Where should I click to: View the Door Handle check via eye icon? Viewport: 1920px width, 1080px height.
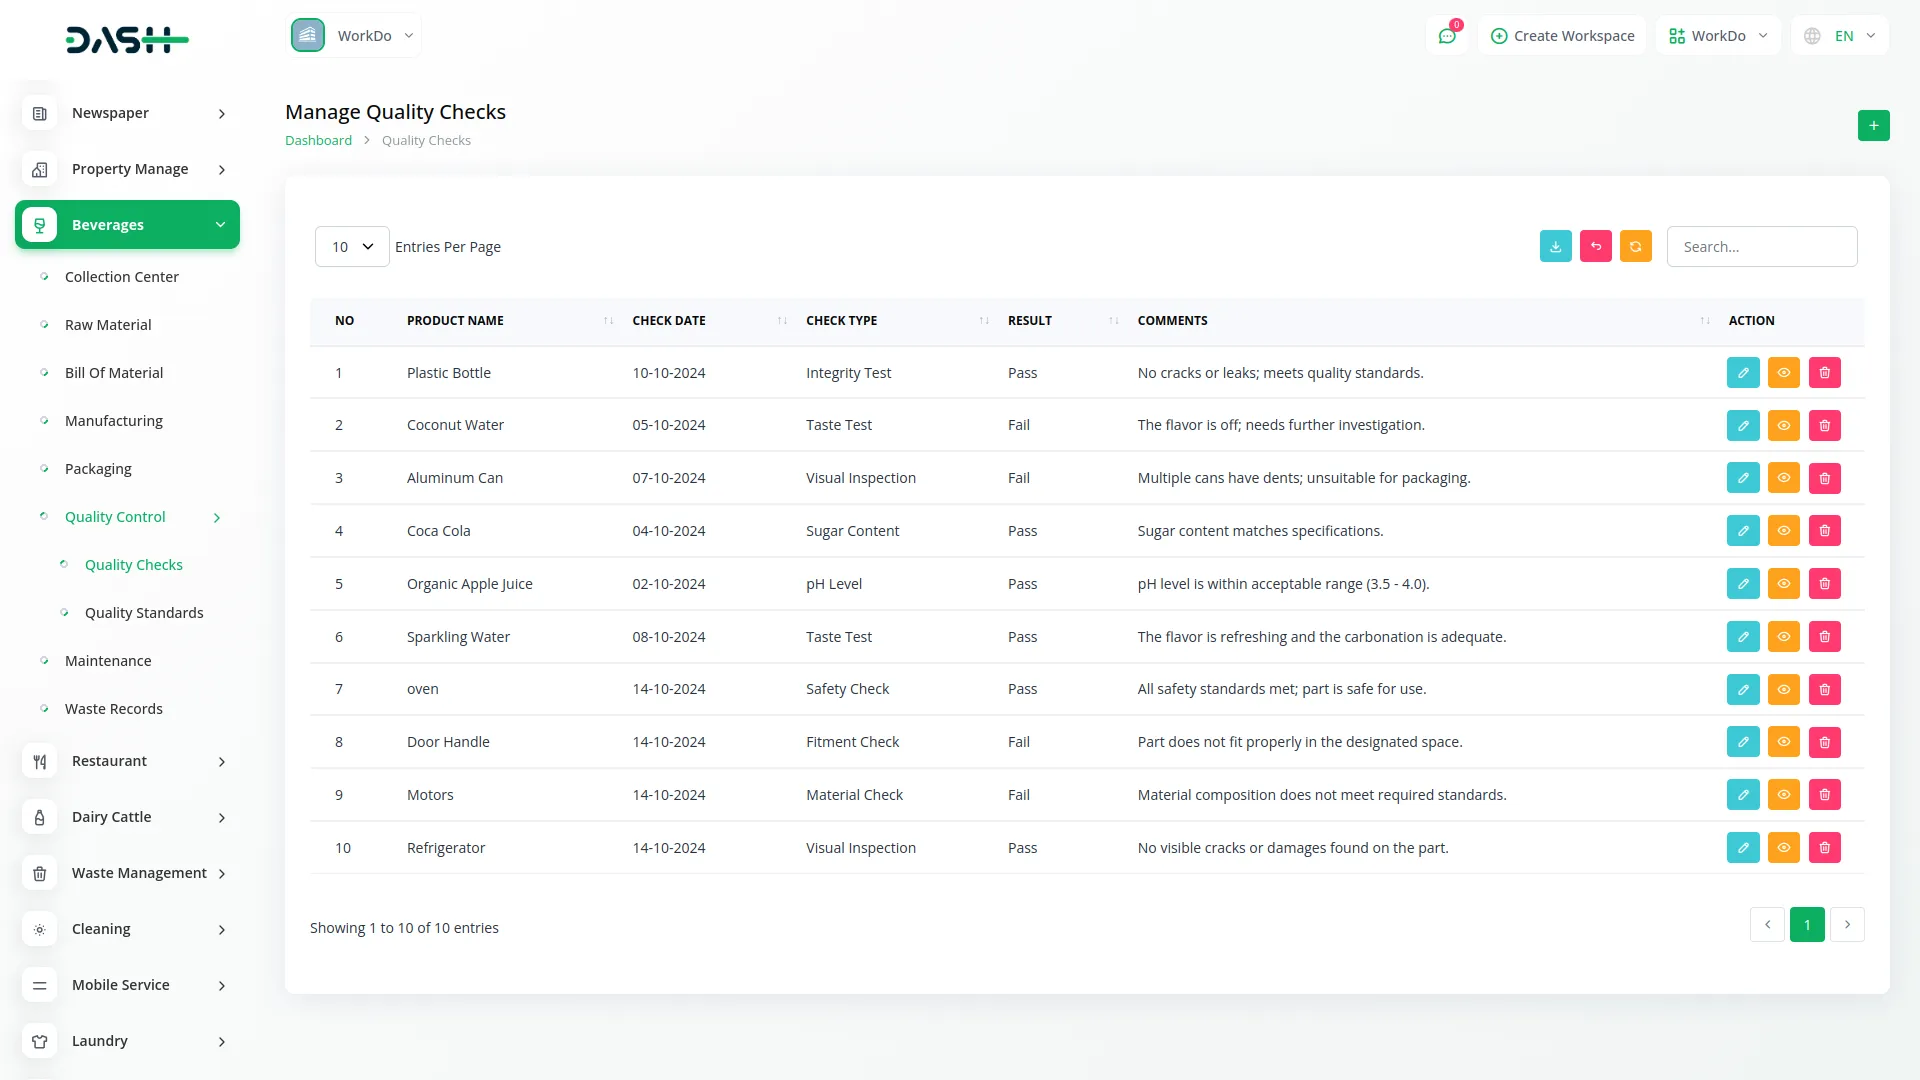click(x=1783, y=742)
